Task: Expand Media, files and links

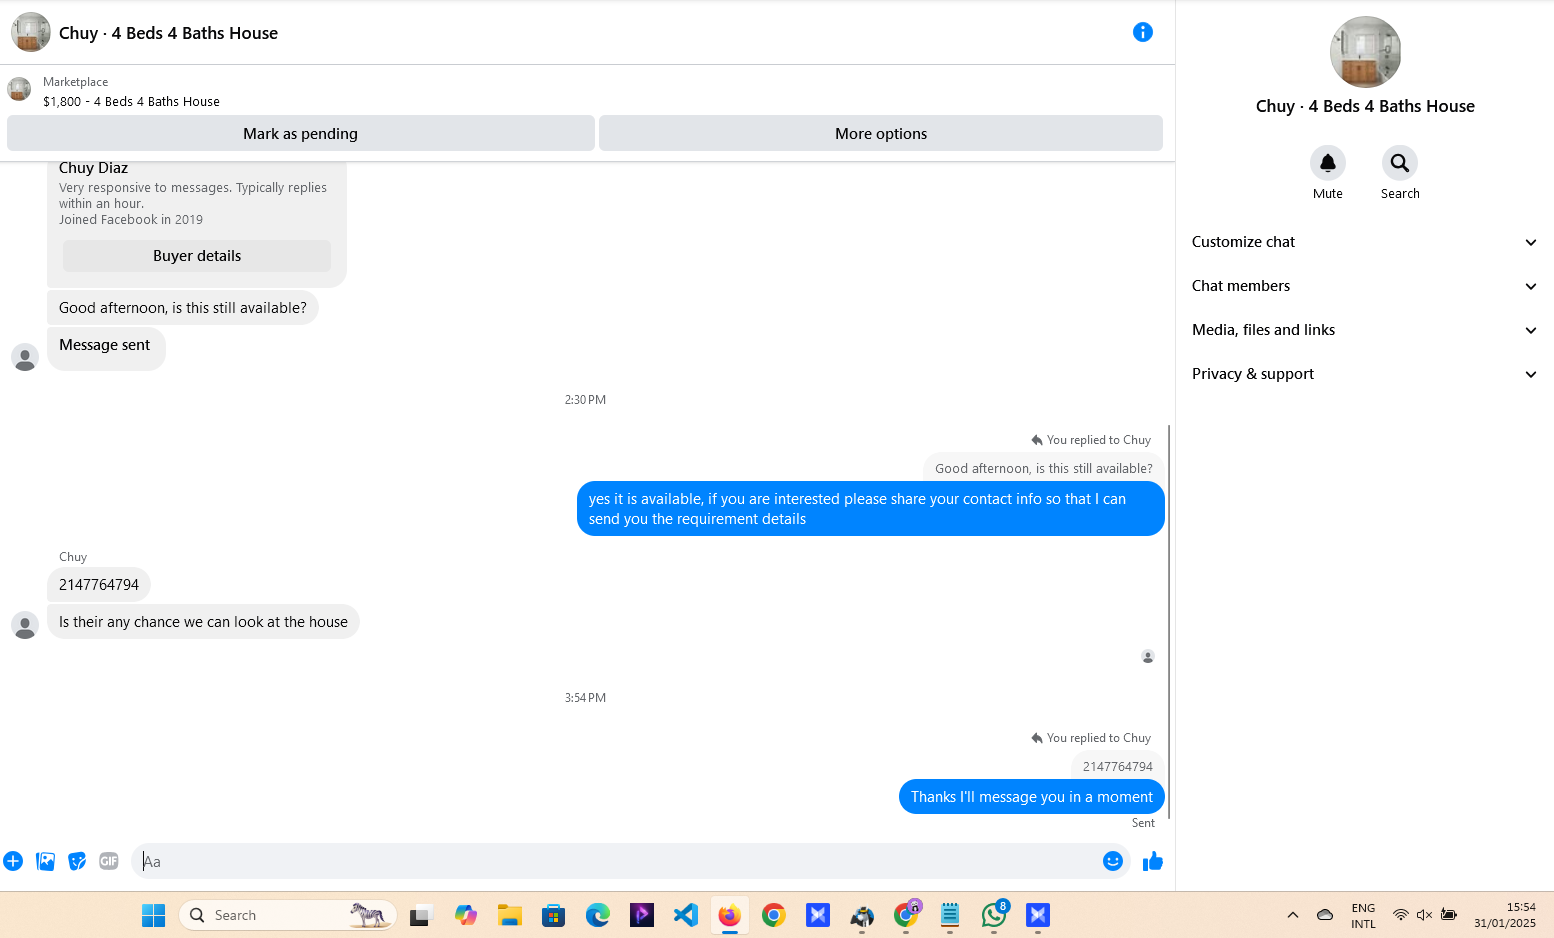Action: pos(1364,330)
